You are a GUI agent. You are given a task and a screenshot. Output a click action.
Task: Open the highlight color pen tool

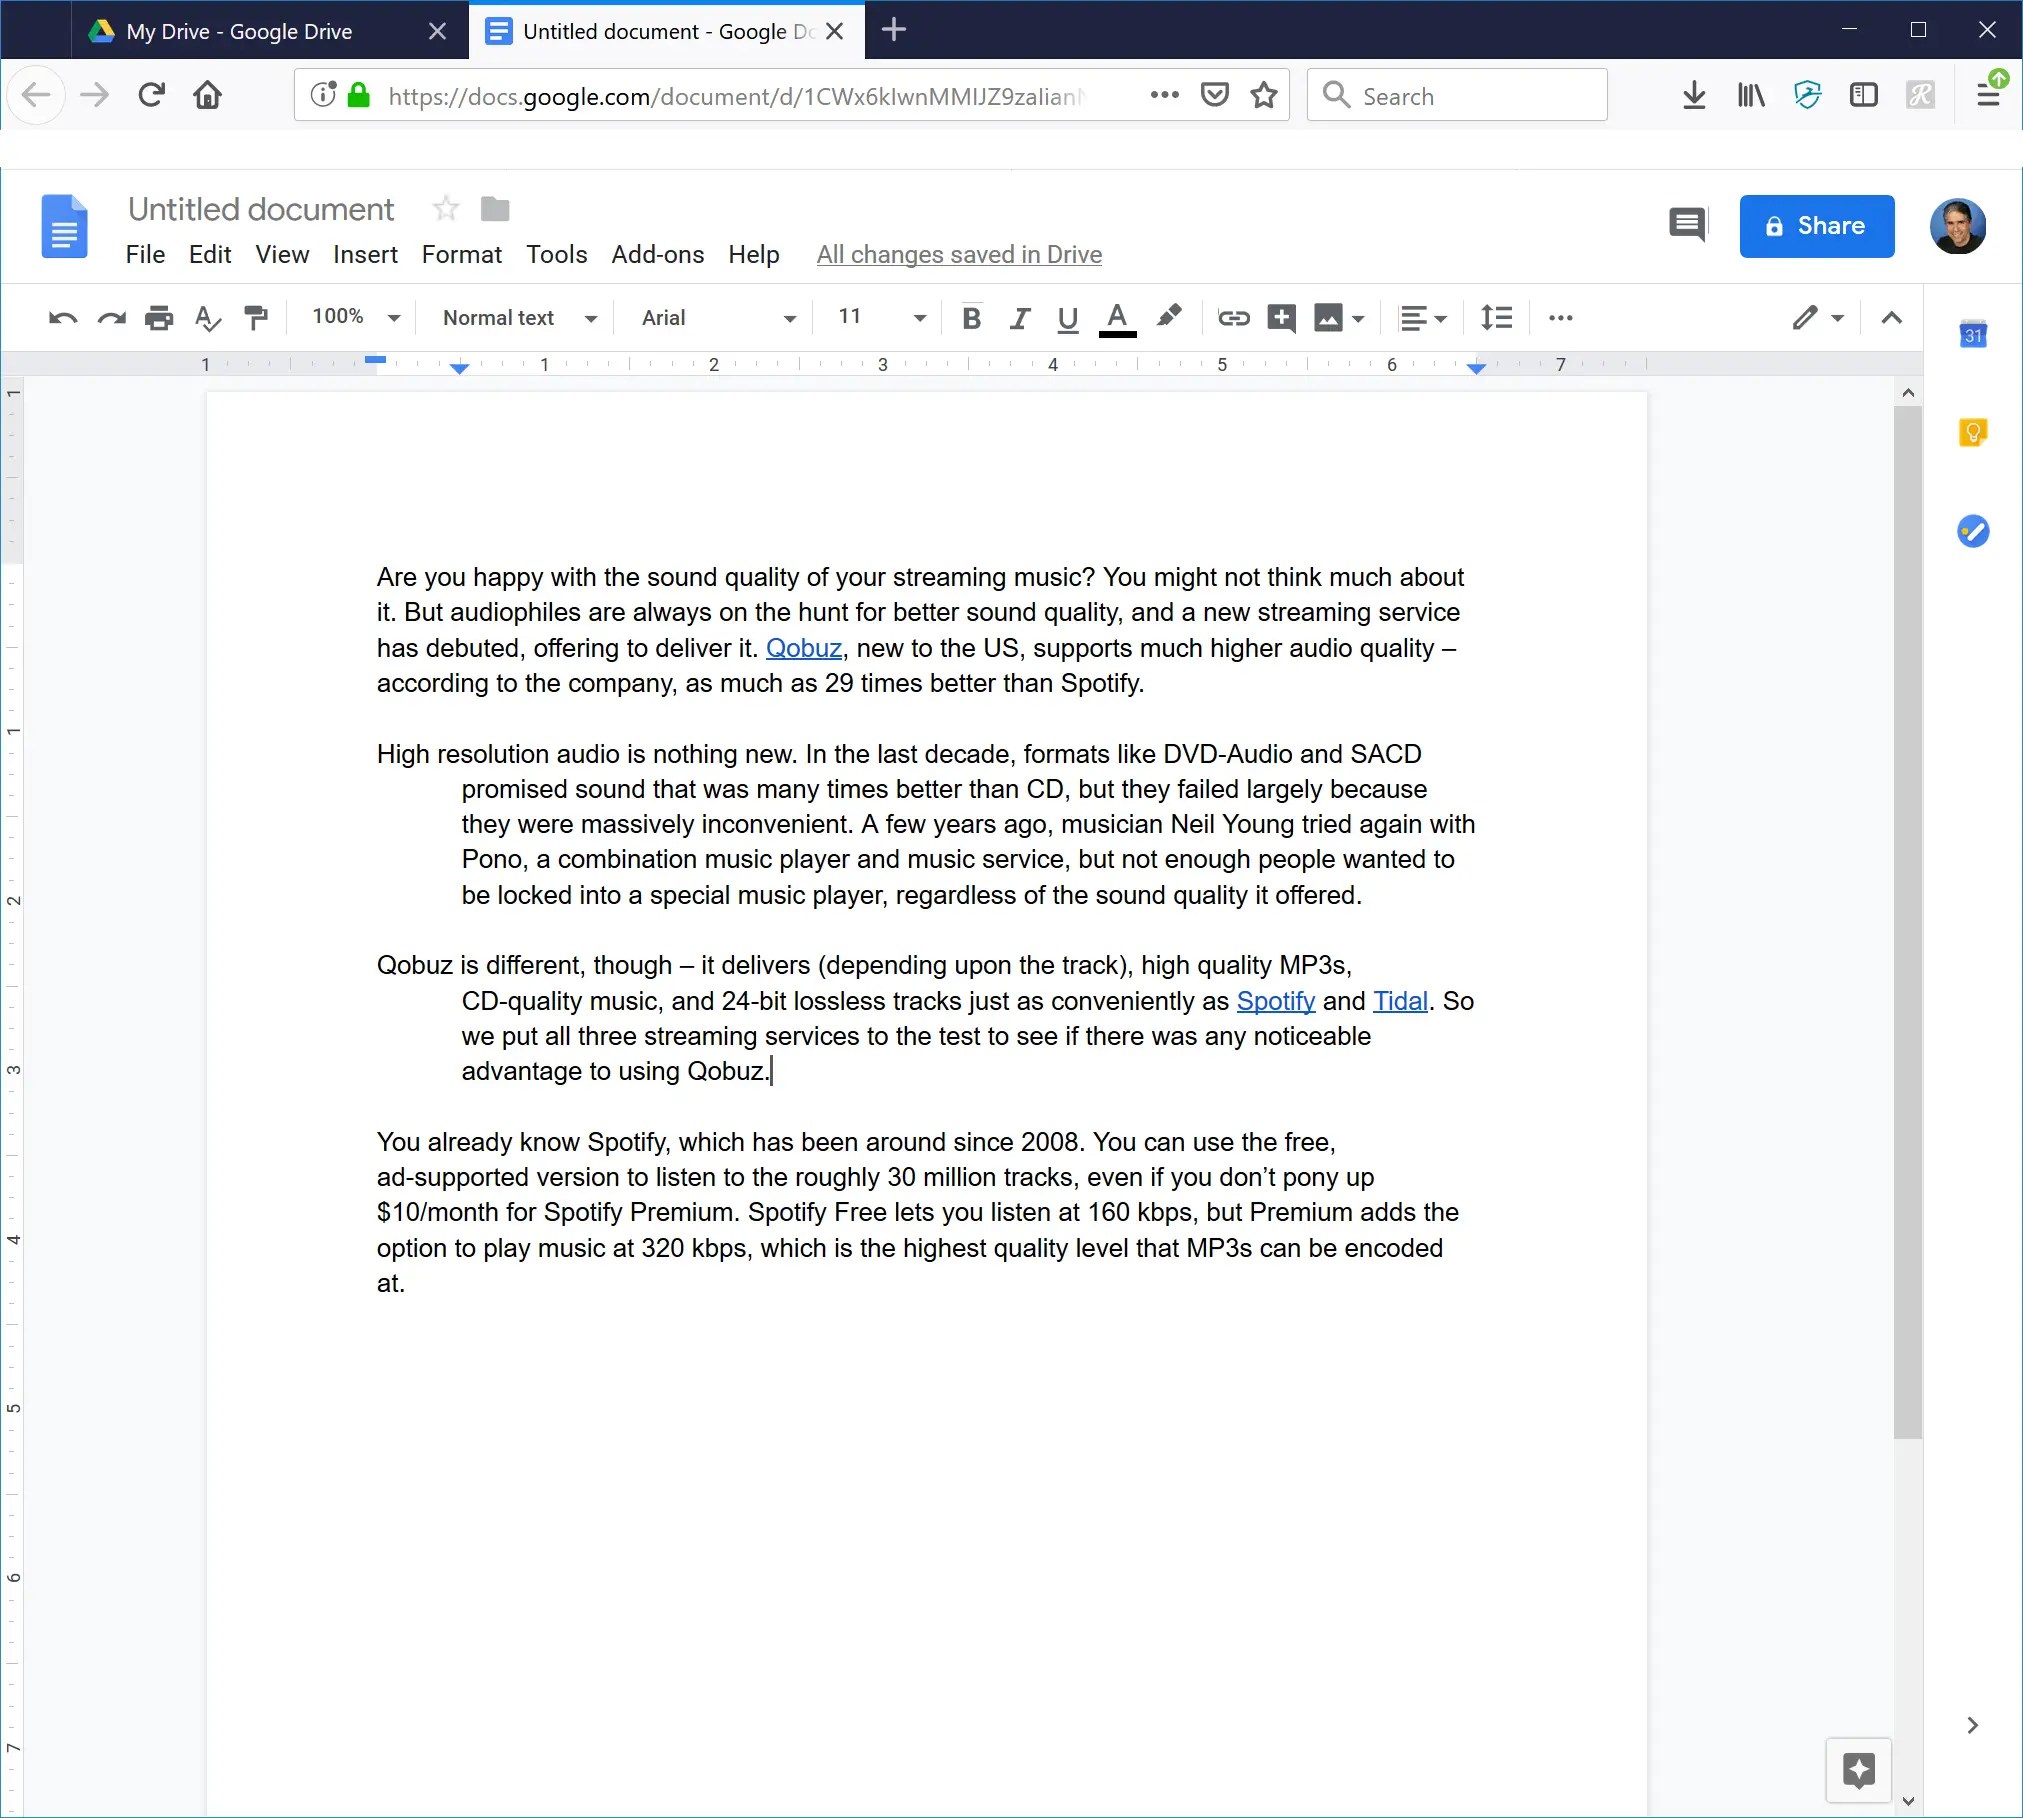pos(1168,317)
